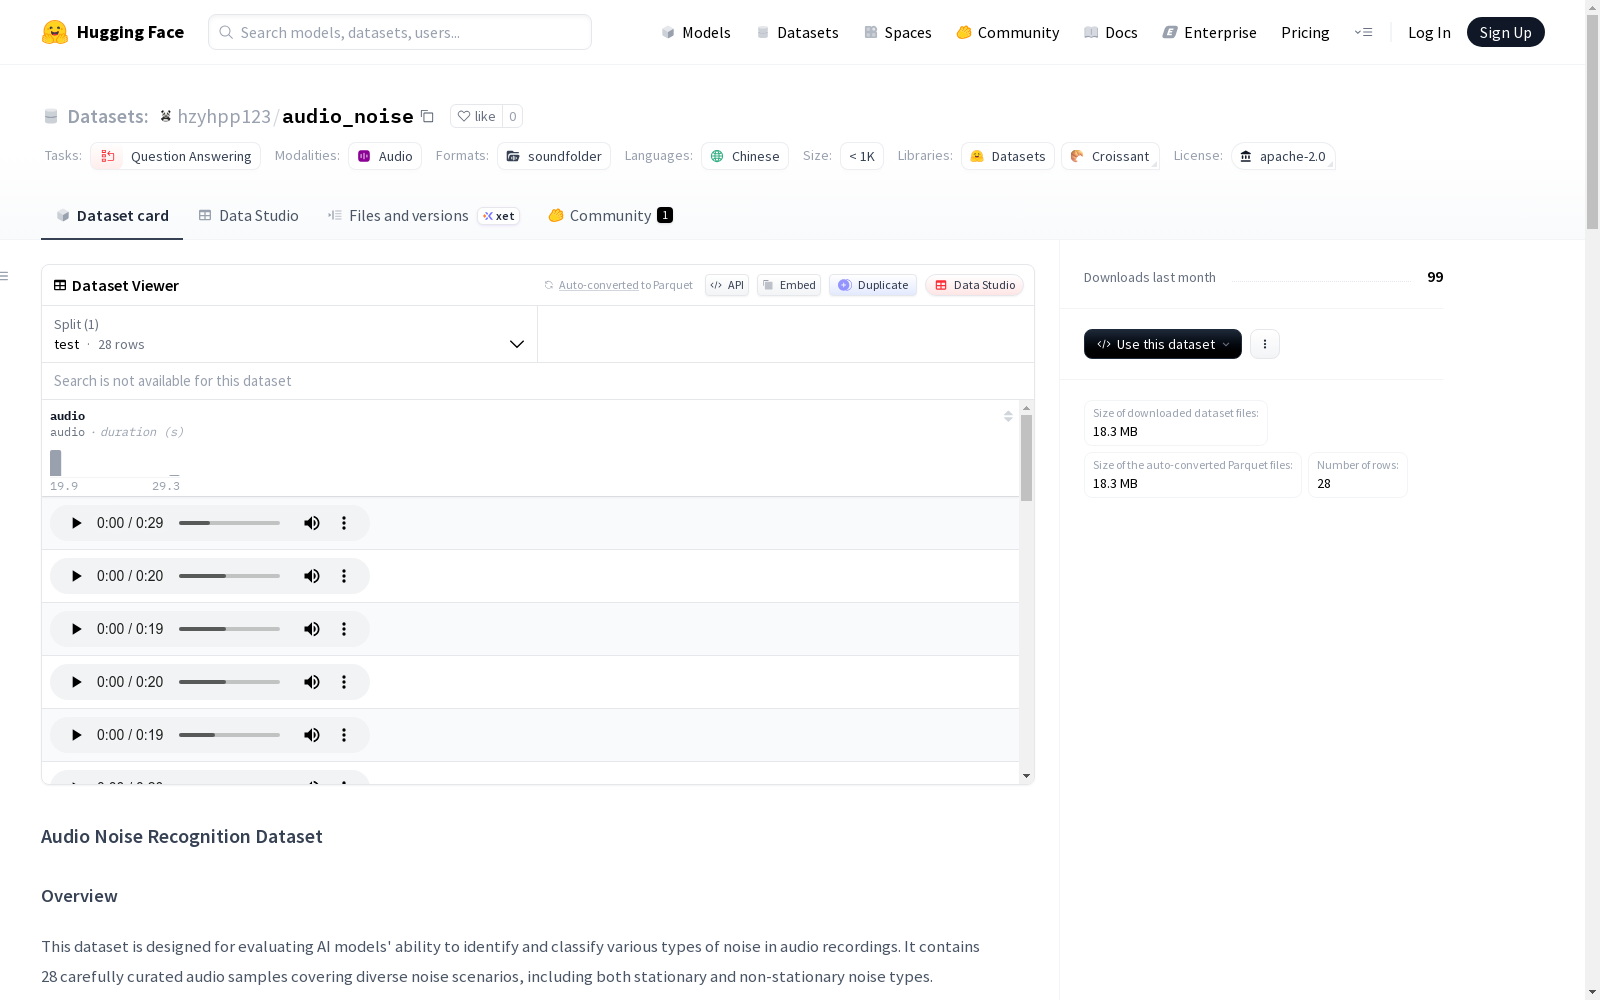Copy dataset name with the copy icon
Screen dimensions: 1600x1000
(427, 116)
